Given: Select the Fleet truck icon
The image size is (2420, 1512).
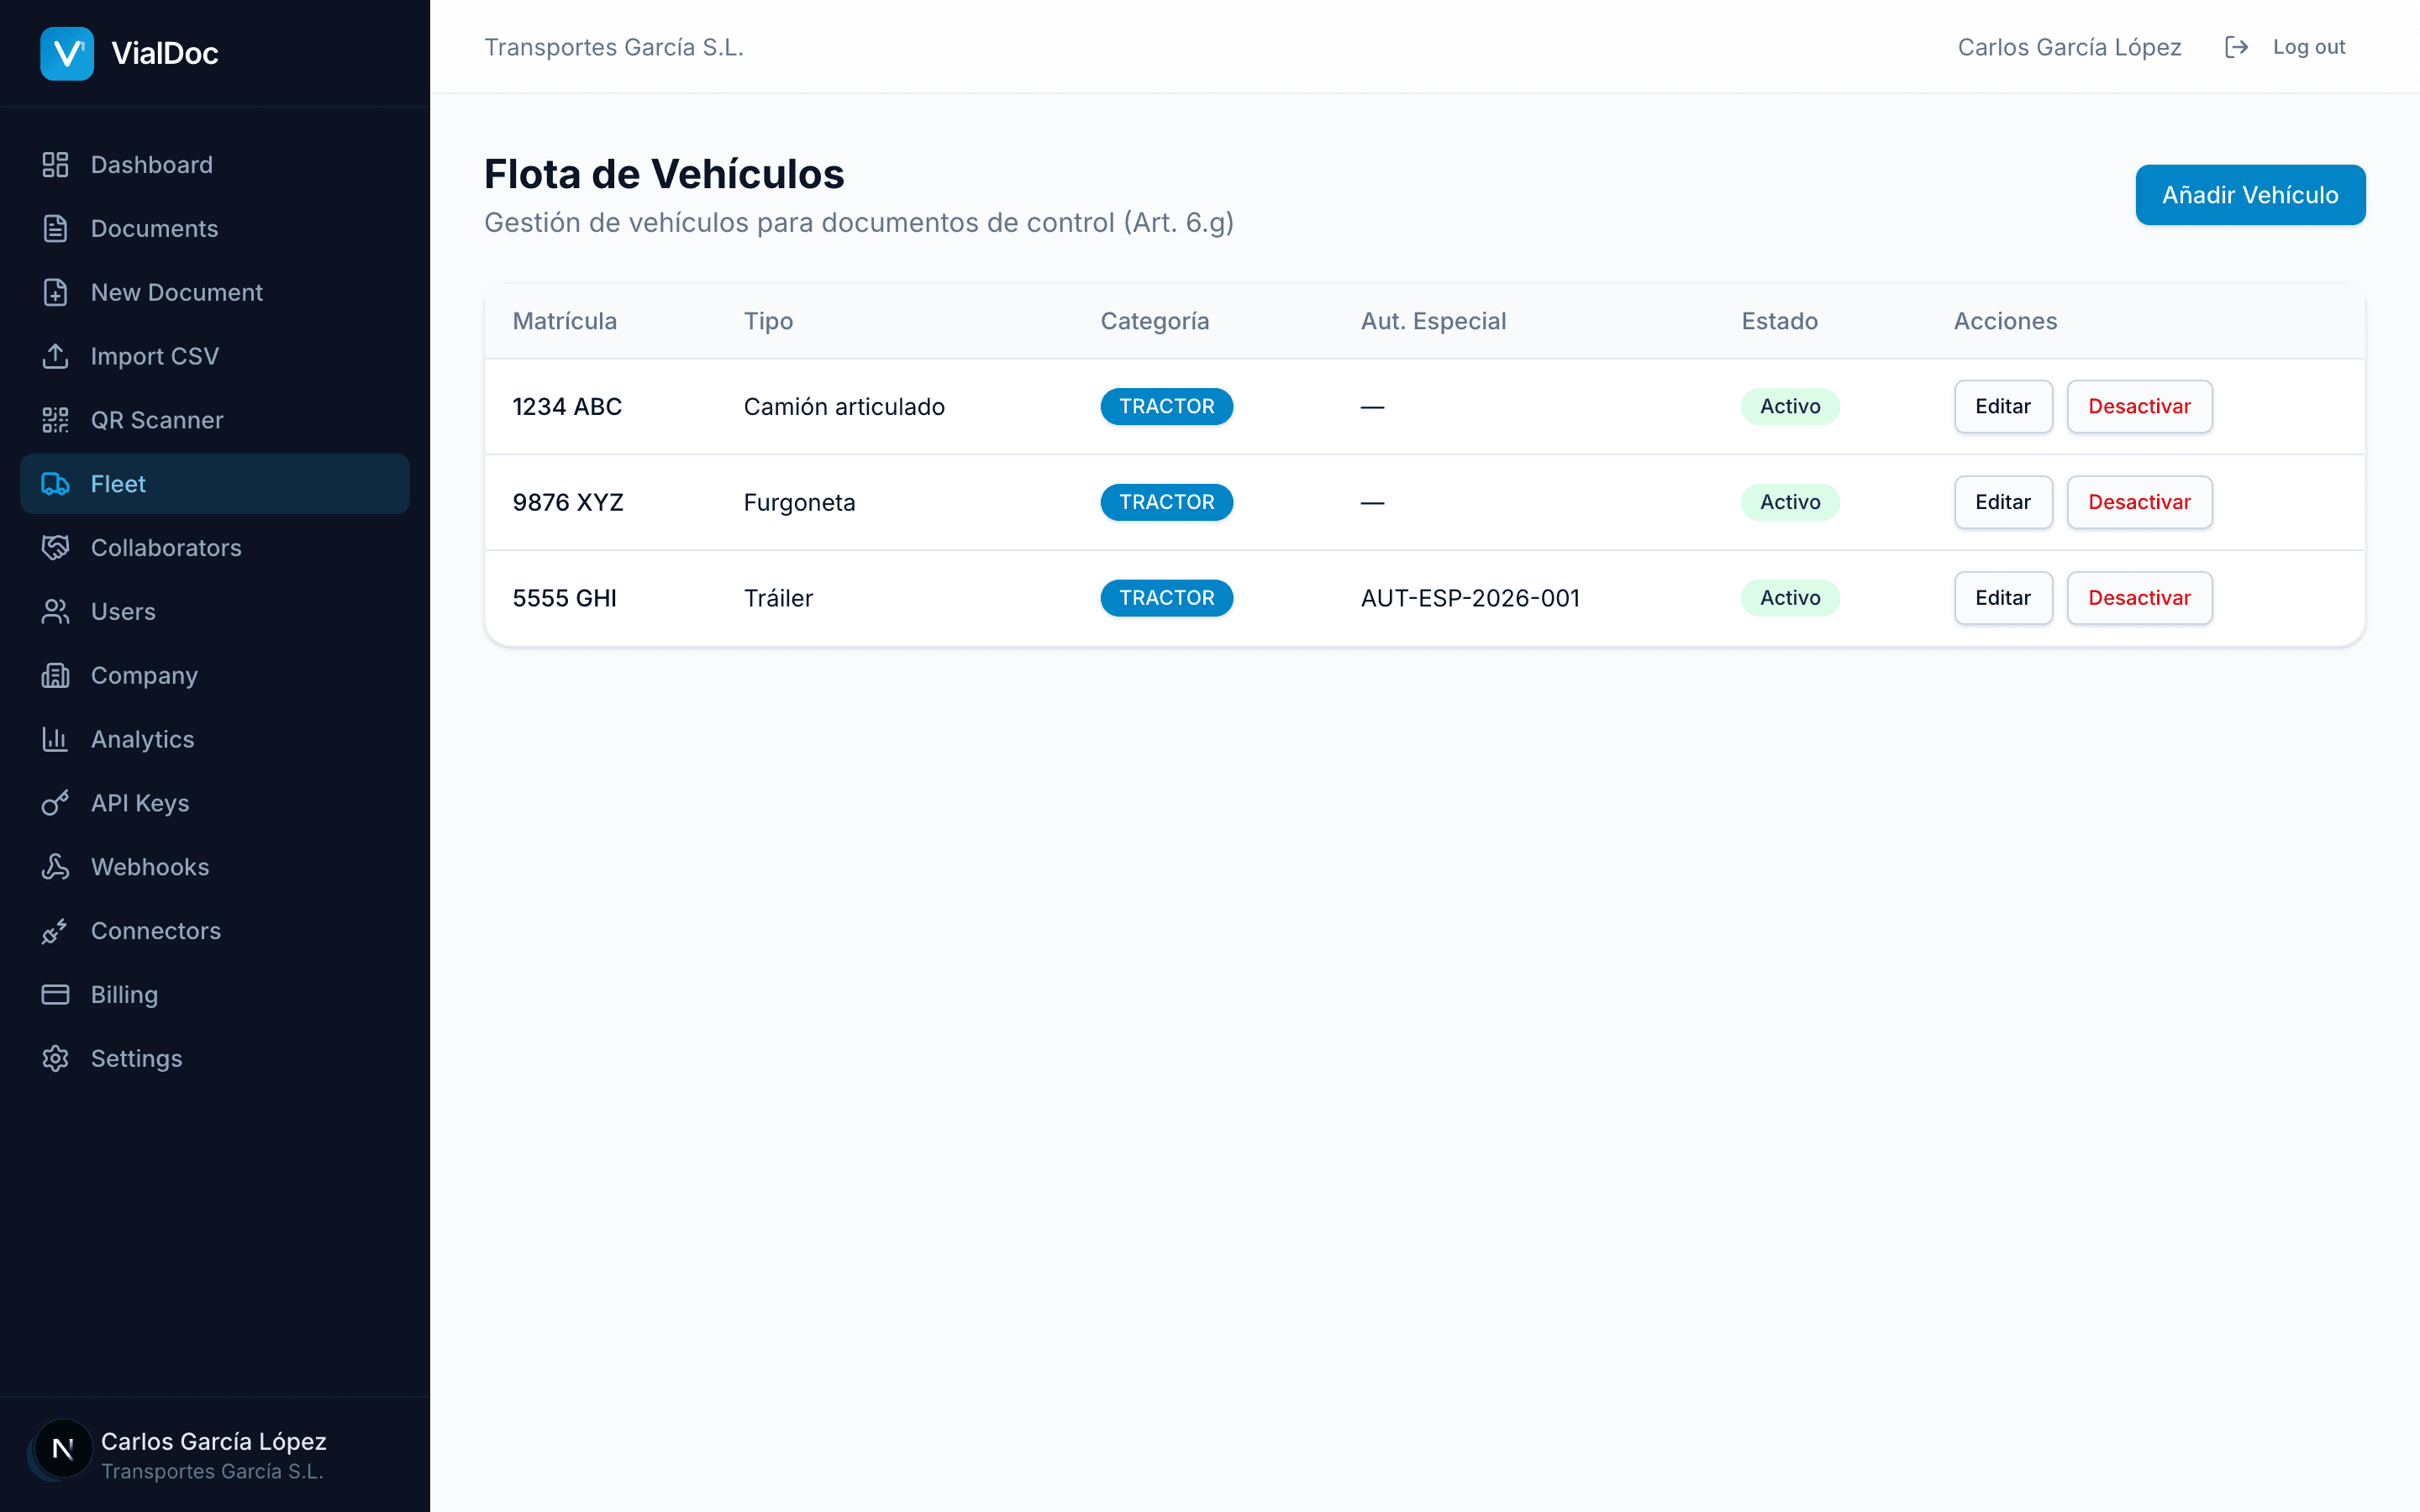Looking at the screenshot, I should pos(55,483).
